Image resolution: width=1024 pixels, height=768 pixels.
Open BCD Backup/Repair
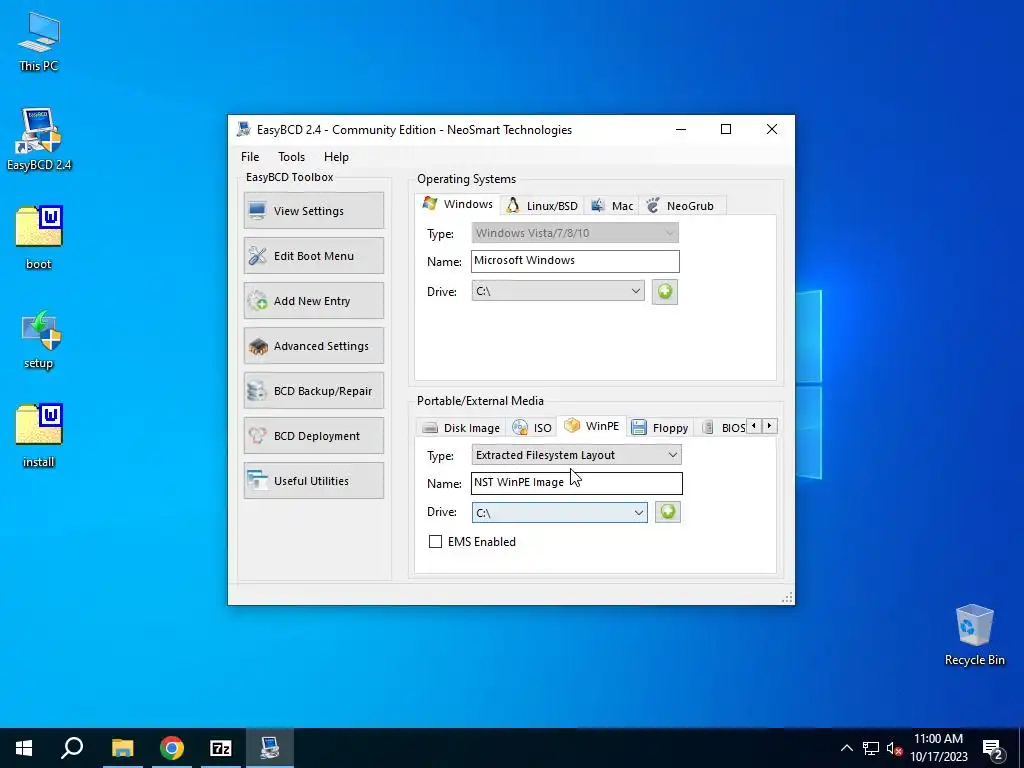point(314,391)
